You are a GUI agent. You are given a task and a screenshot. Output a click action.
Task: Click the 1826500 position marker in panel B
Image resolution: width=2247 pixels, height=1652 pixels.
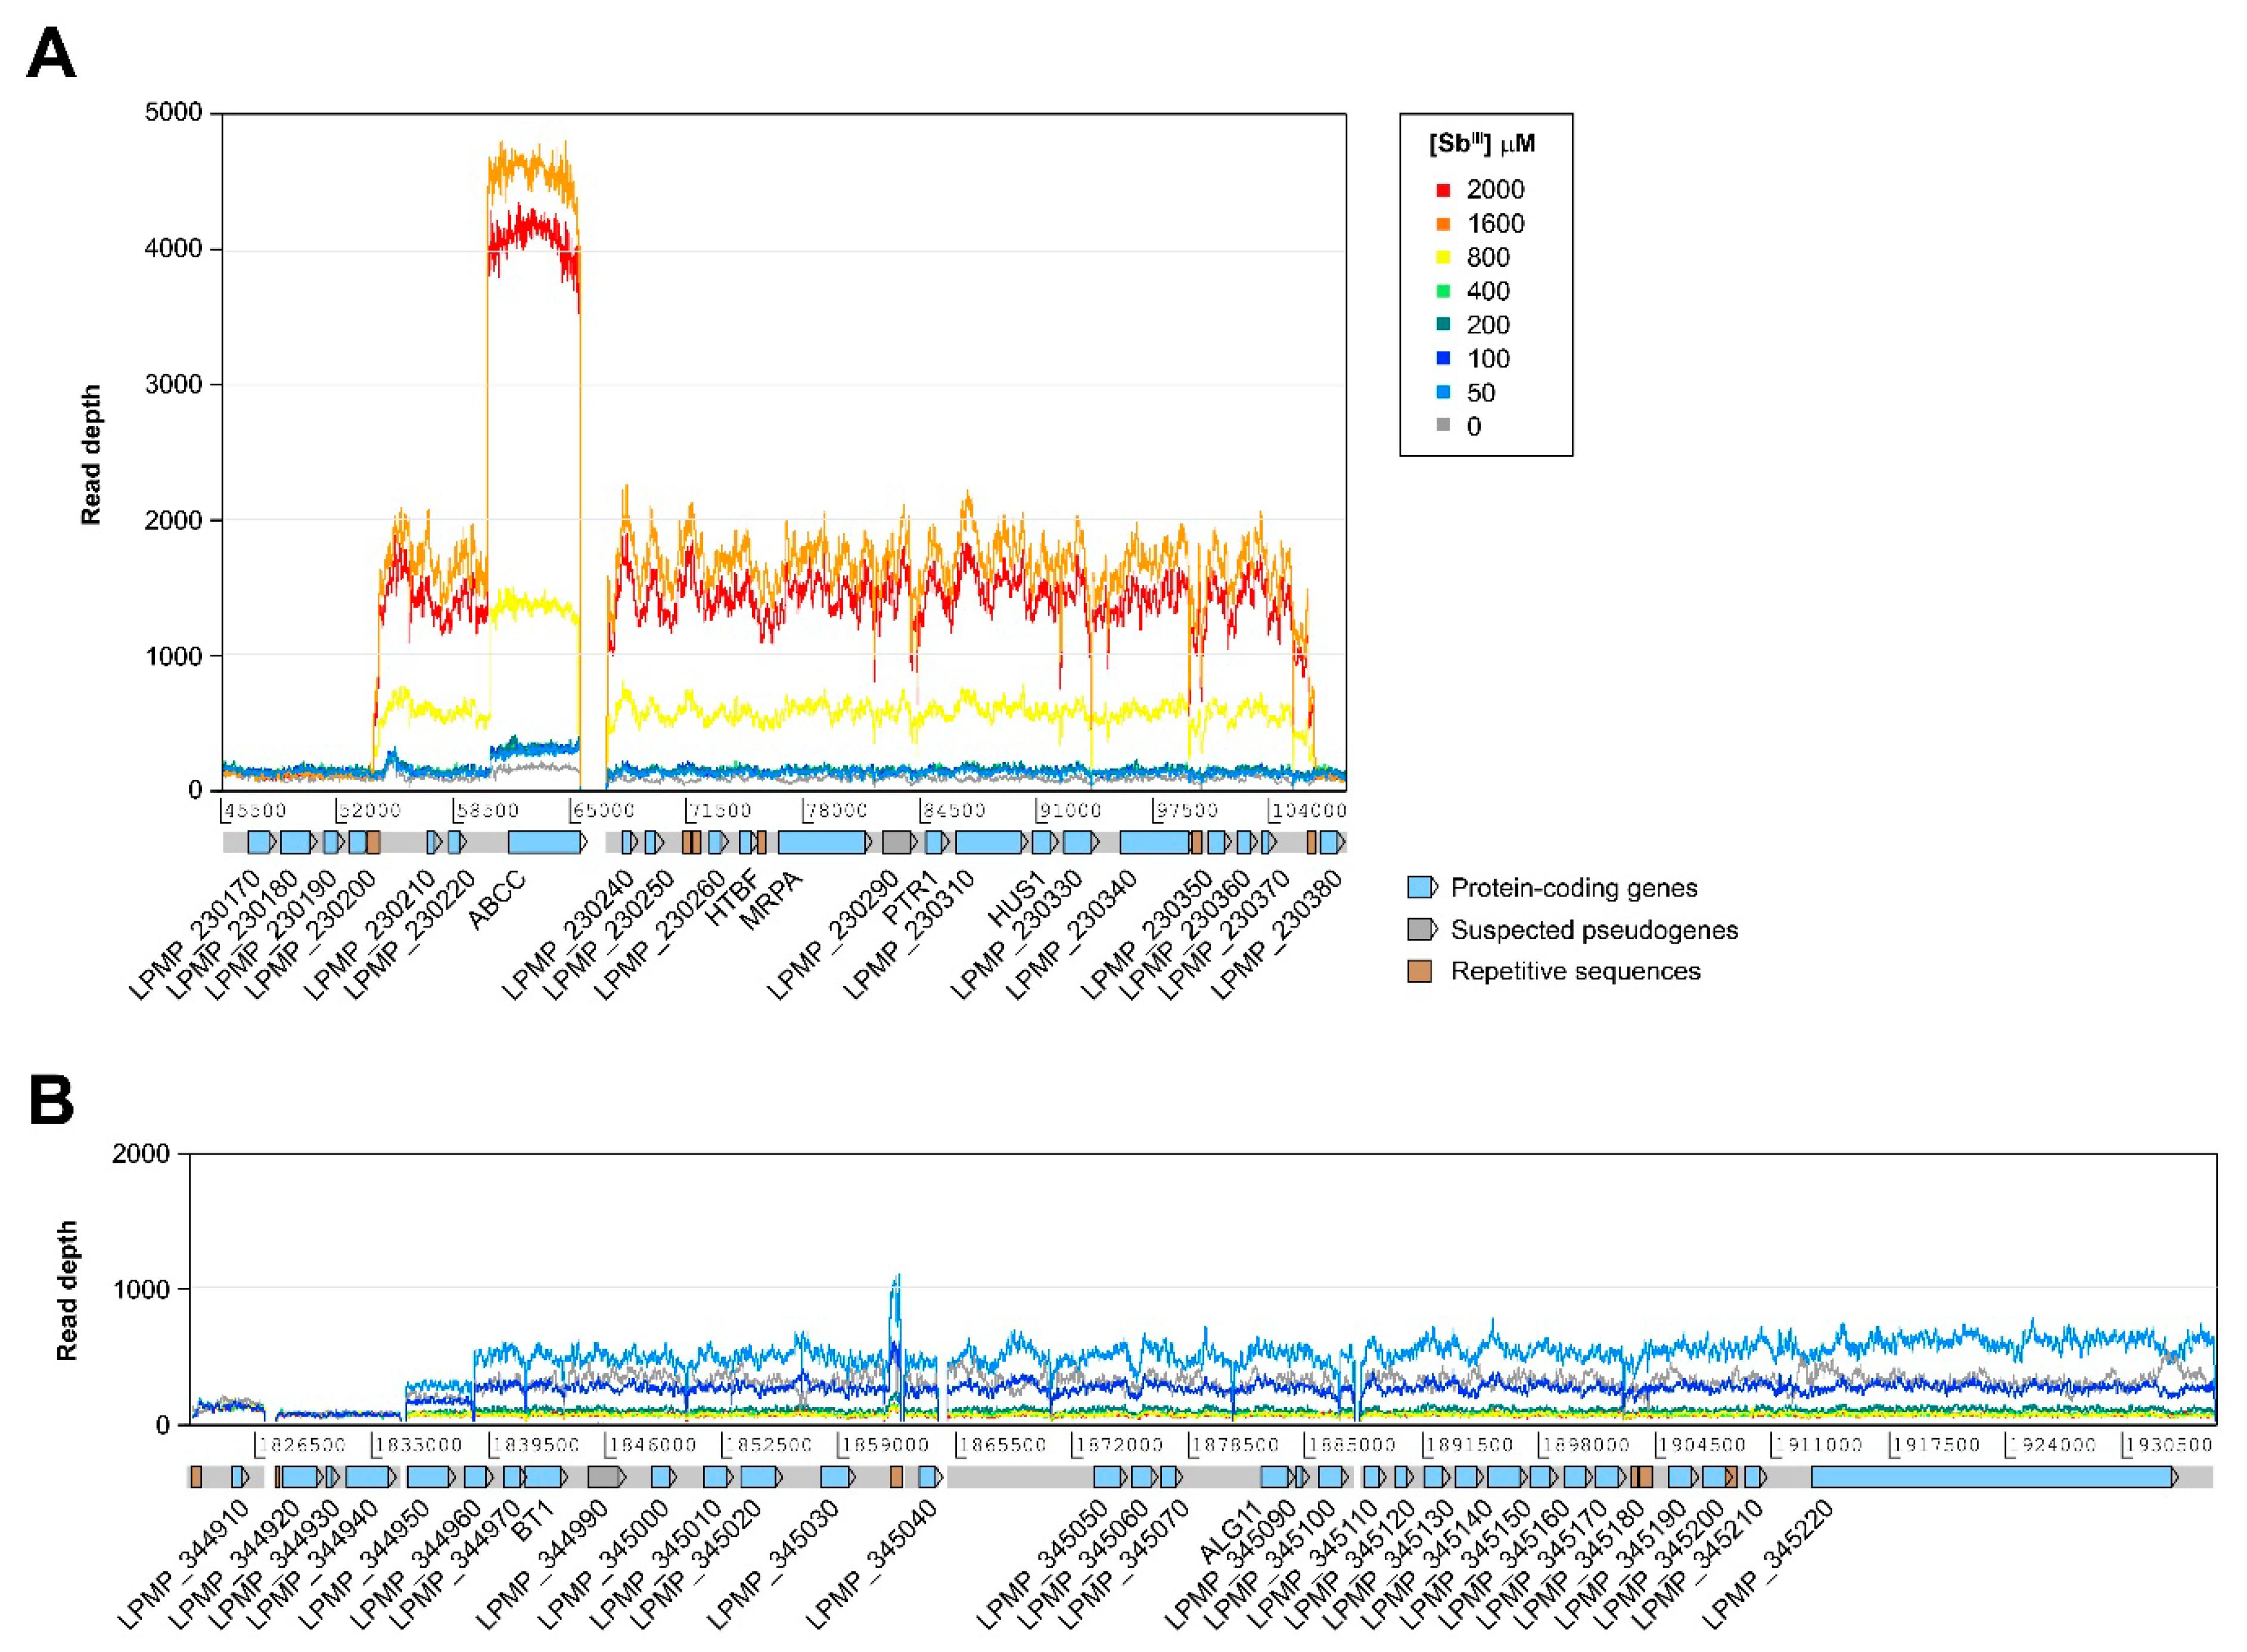click(x=301, y=1445)
